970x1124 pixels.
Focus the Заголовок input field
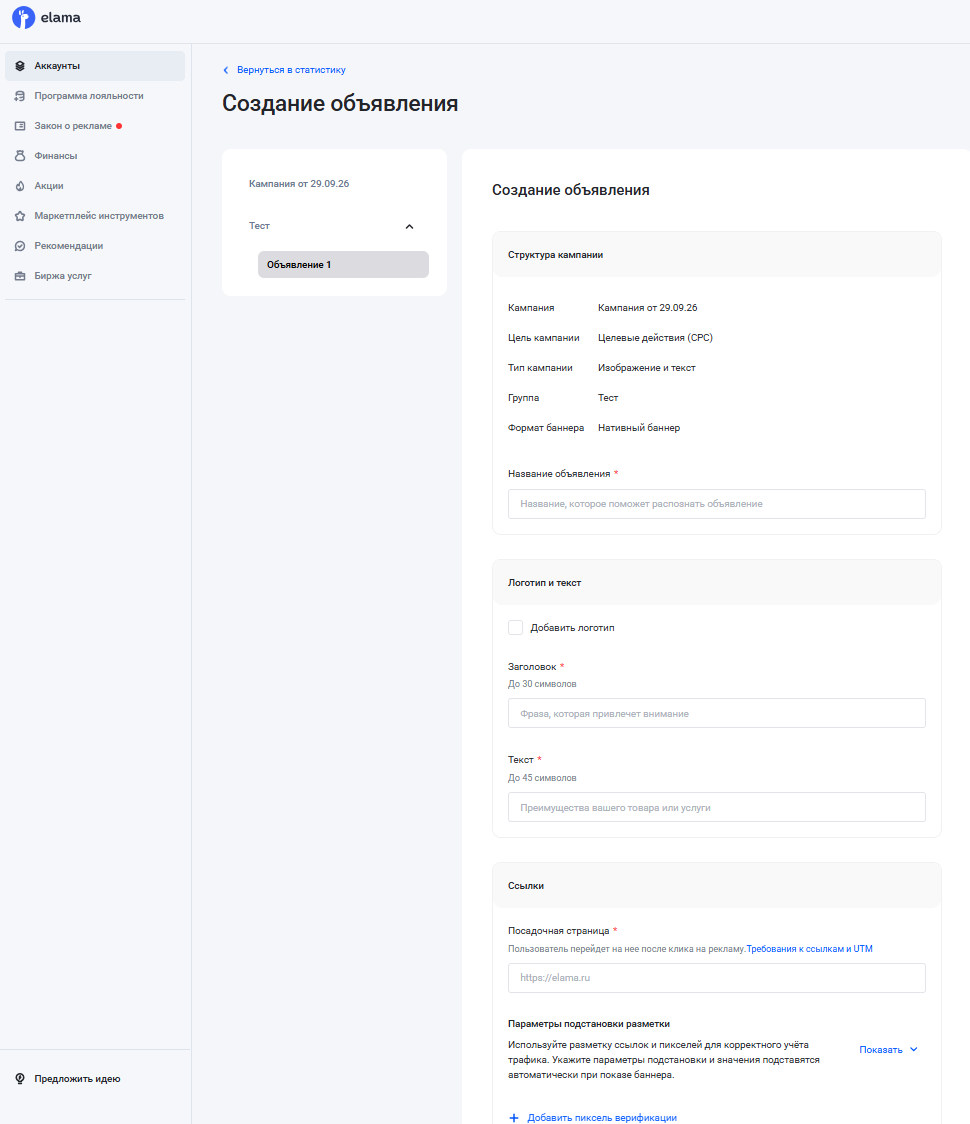tap(717, 713)
